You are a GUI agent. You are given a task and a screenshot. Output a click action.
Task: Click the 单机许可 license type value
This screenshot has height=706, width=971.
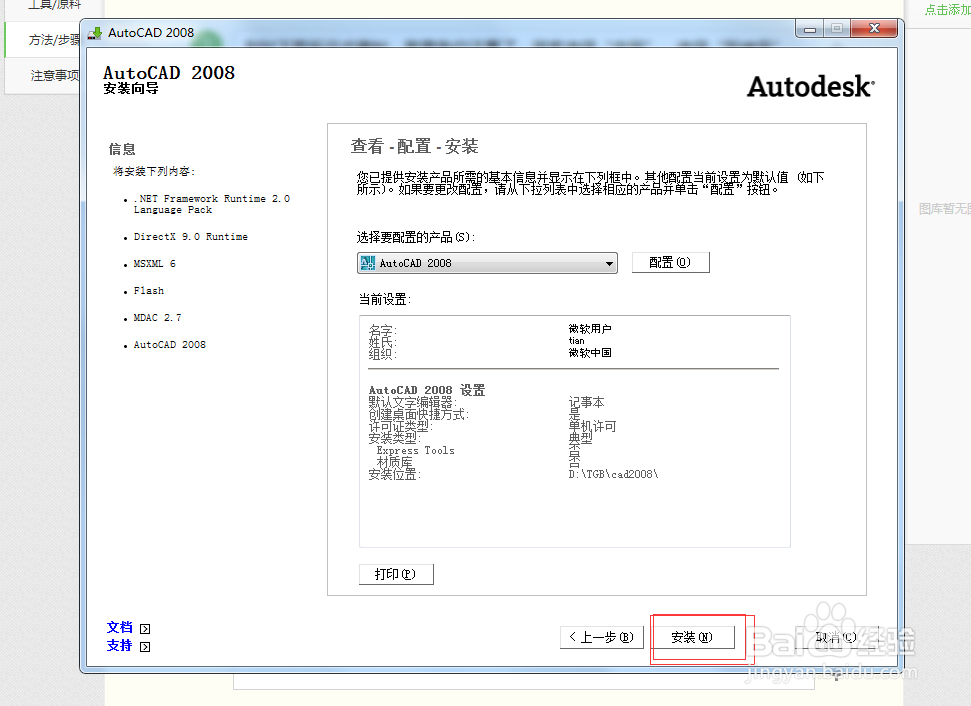[x=593, y=426]
